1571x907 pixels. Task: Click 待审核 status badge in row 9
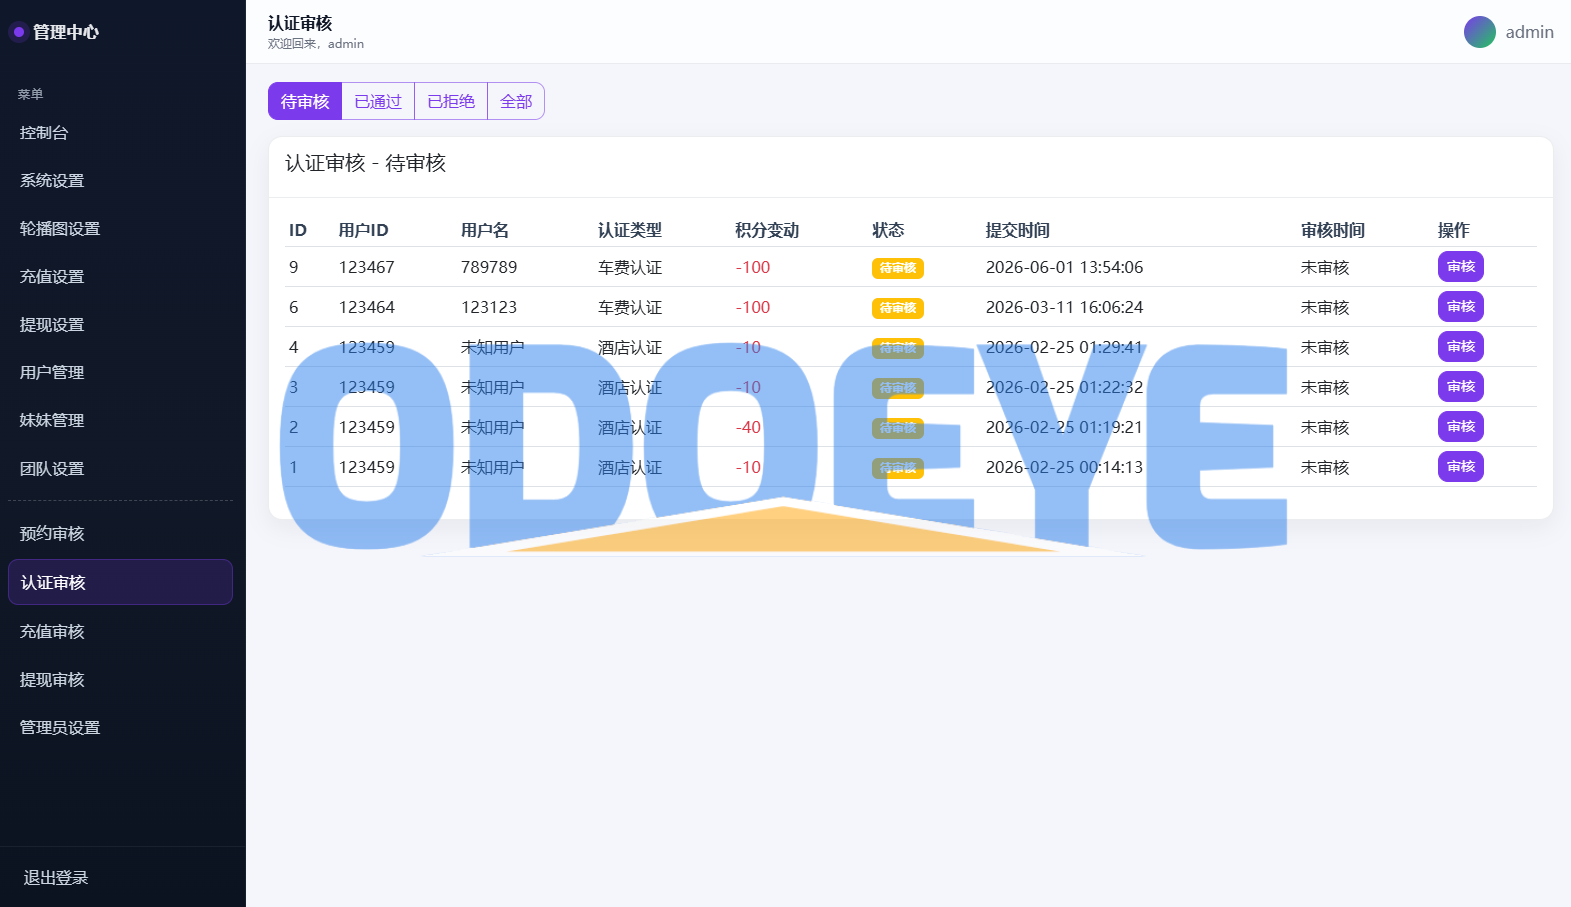[898, 268]
